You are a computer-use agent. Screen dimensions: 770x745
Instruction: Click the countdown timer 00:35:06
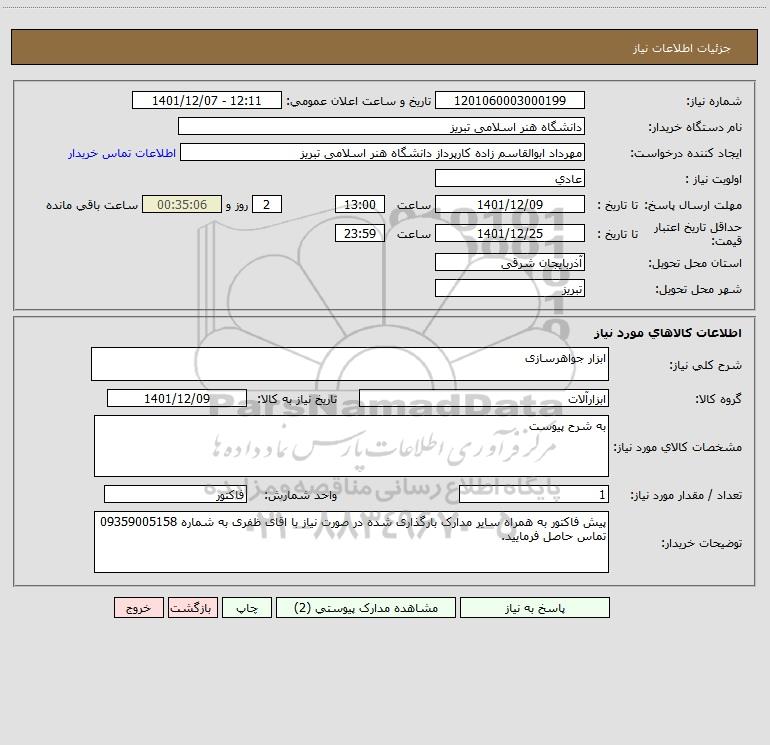pyautogui.click(x=182, y=204)
